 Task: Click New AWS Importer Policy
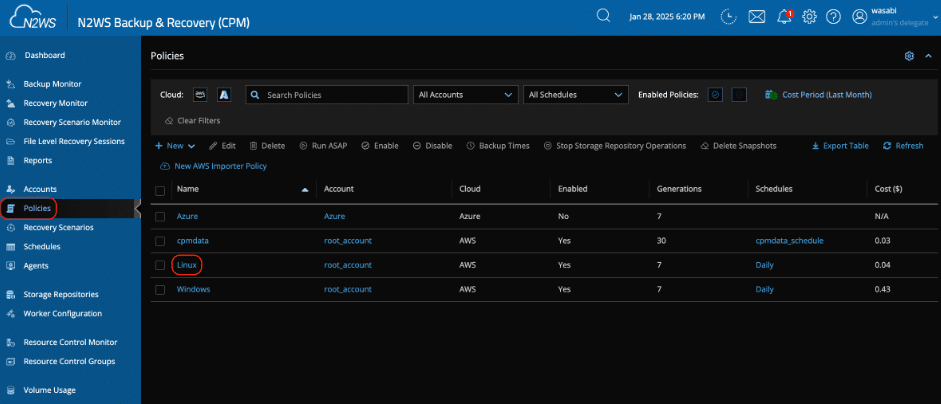213,166
